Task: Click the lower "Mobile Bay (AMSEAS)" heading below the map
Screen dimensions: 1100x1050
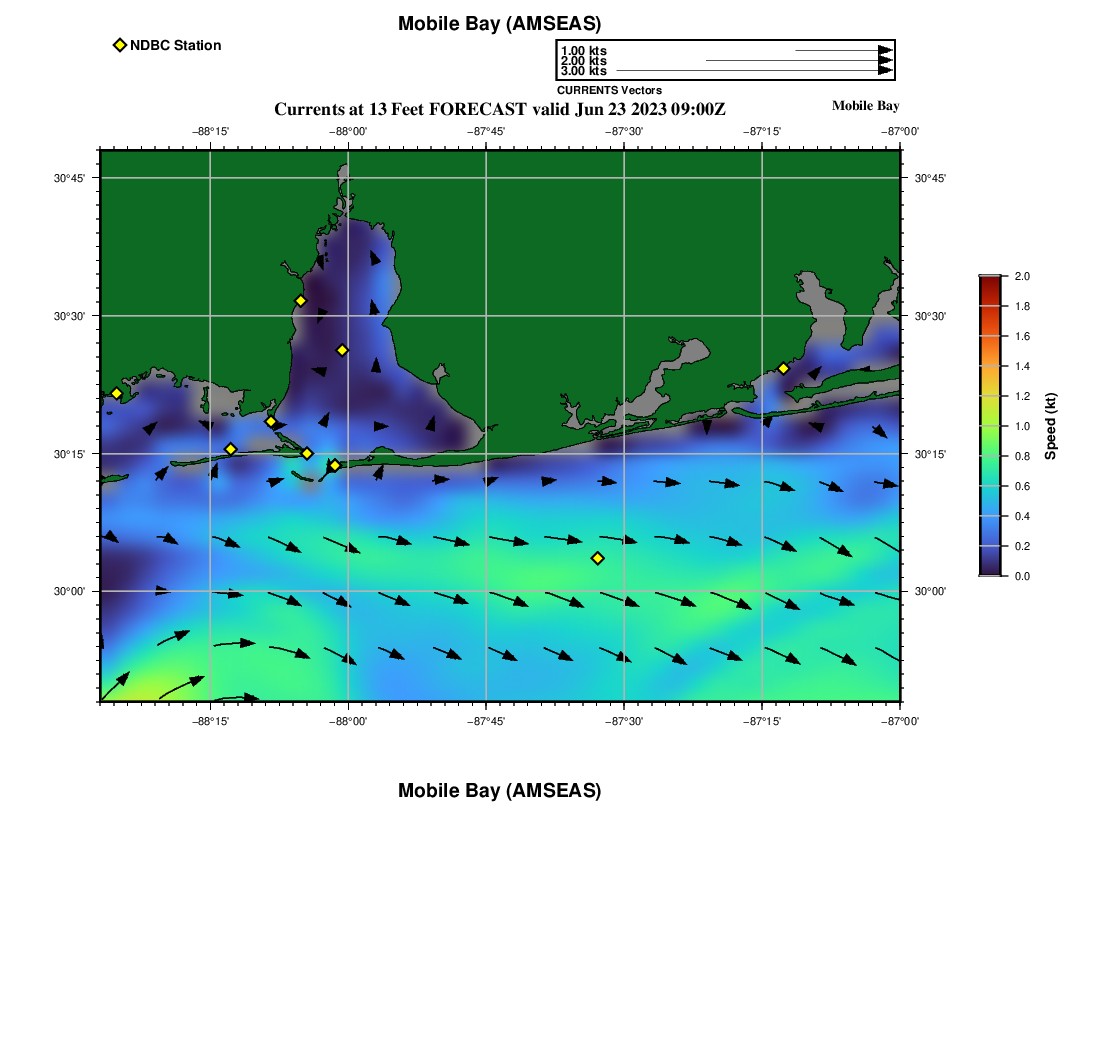Action: coord(499,791)
